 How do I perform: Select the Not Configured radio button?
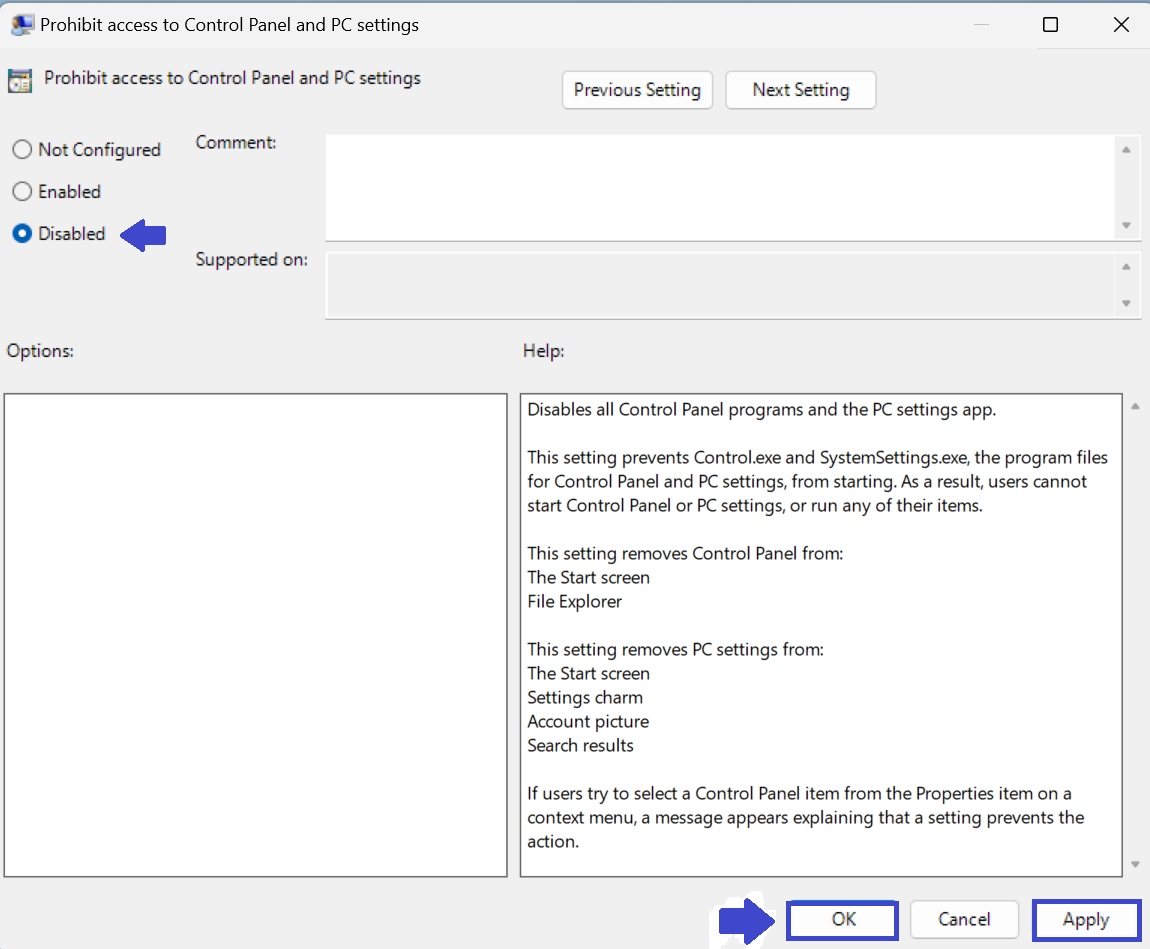coord(22,150)
